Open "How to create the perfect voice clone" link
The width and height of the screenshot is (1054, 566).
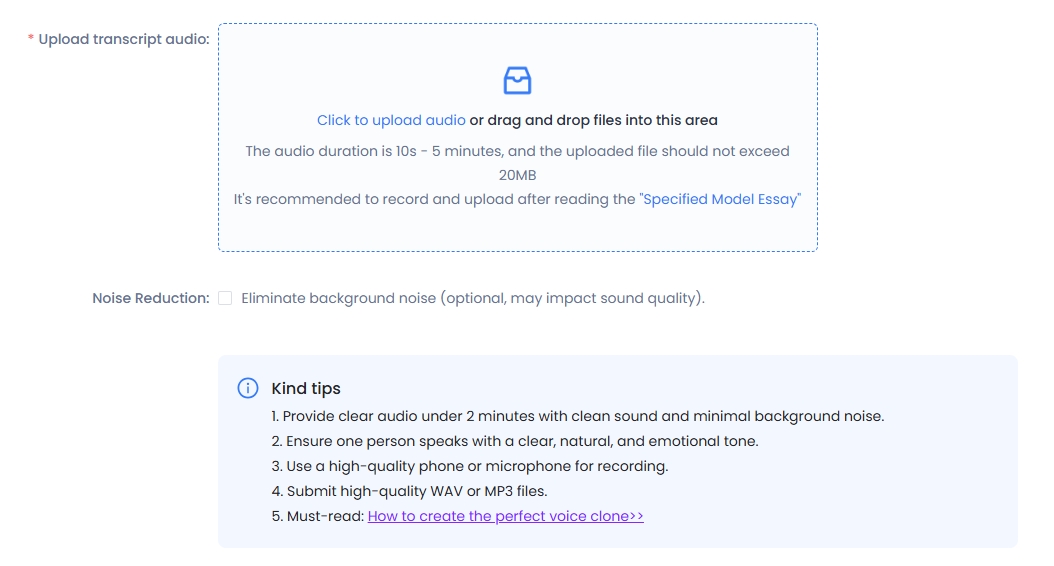pyautogui.click(x=505, y=516)
